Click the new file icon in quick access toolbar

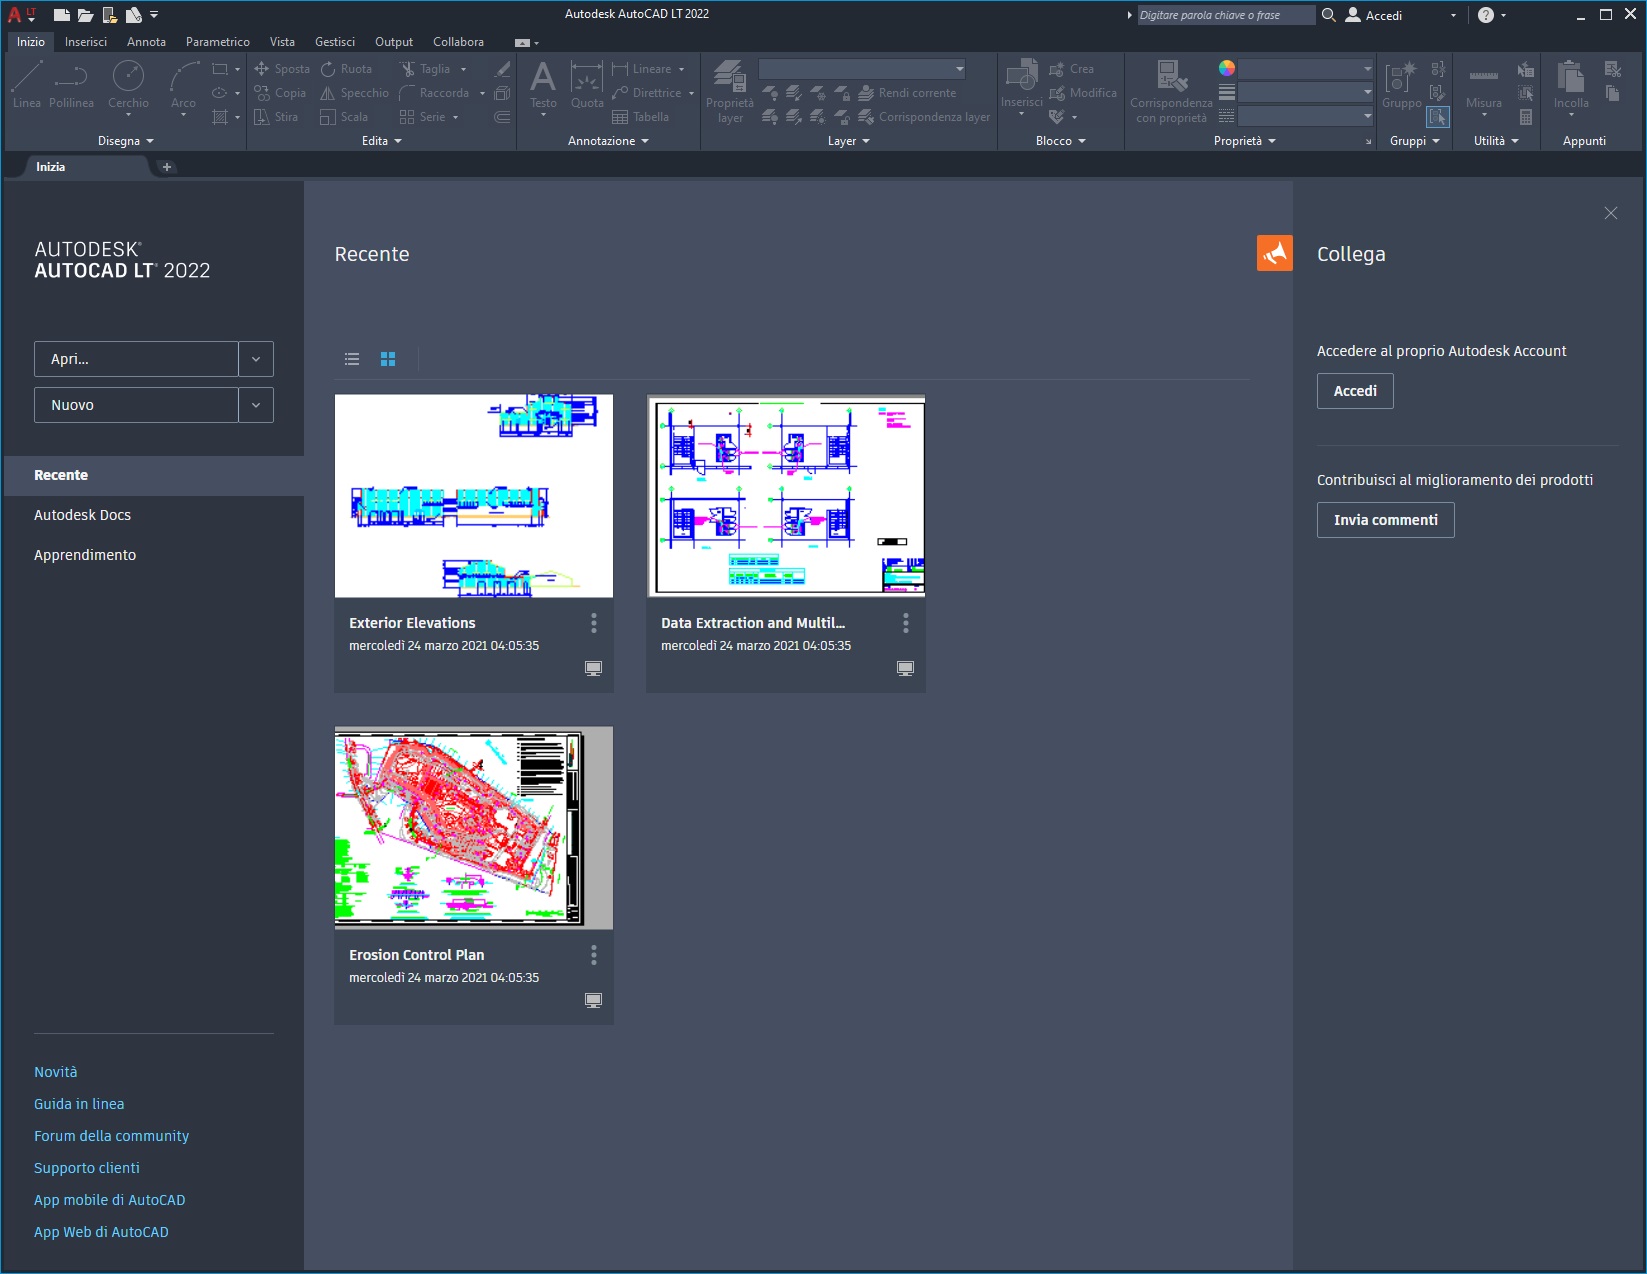(x=62, y=15)
